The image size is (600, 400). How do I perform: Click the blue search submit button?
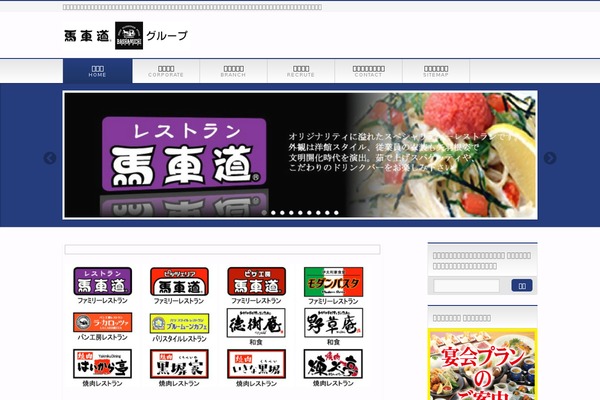pos(522,286)
